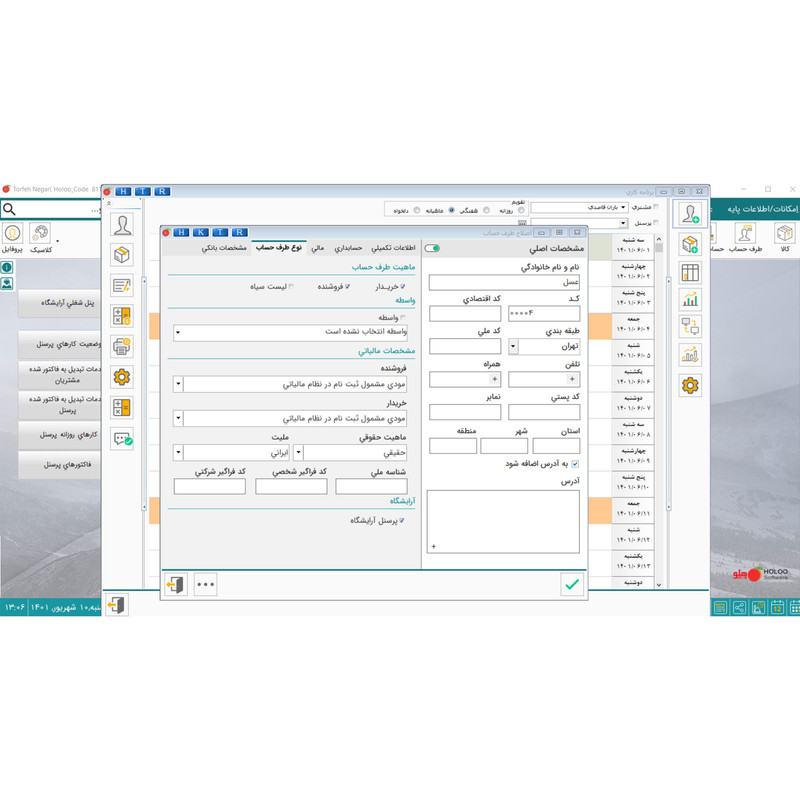Toggle the به آدرس اضافه شود checkbox
The height and width of the screenshot is (800, 800).
(x=575, y=464)
